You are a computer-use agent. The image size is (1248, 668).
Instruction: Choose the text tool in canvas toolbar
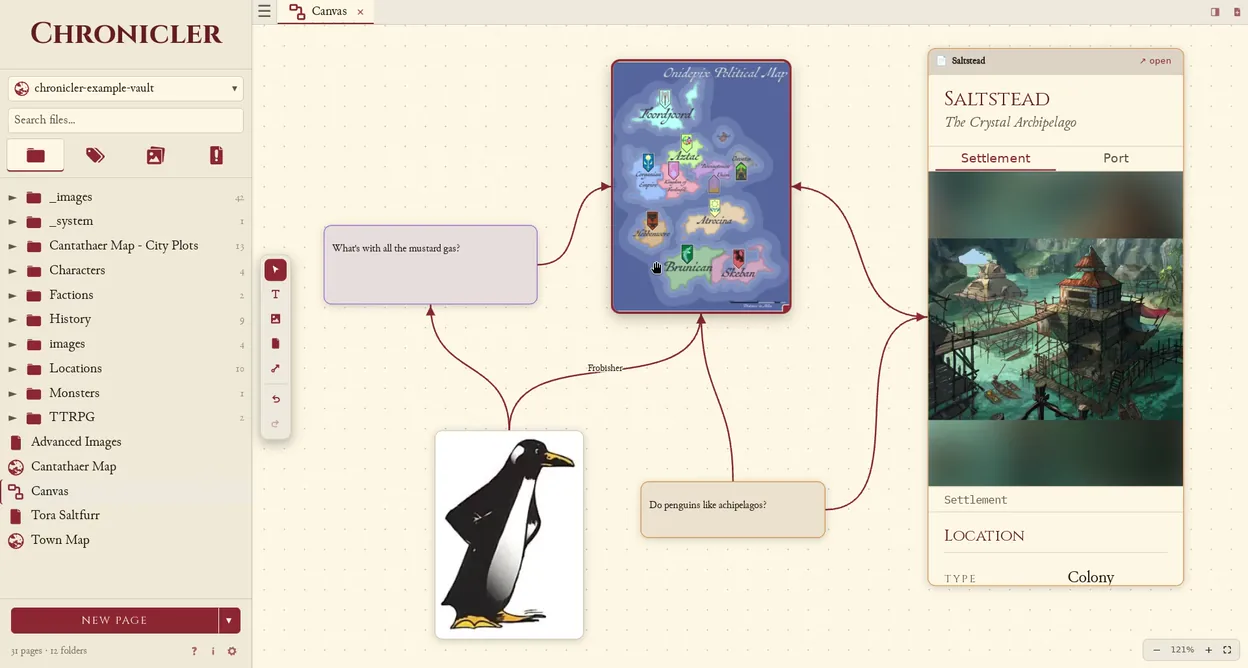point(275,295)
